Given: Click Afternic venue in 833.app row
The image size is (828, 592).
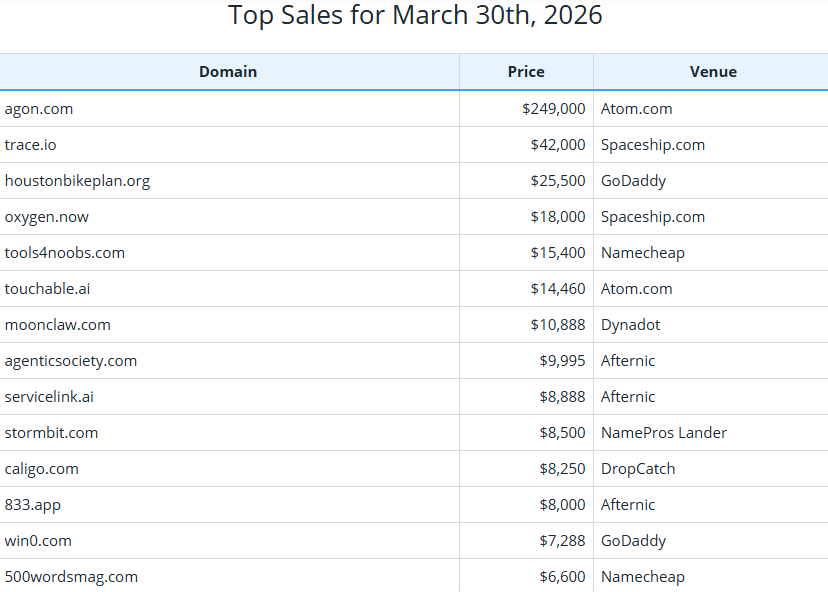Looking at the screenshot, I should (628, 505).
